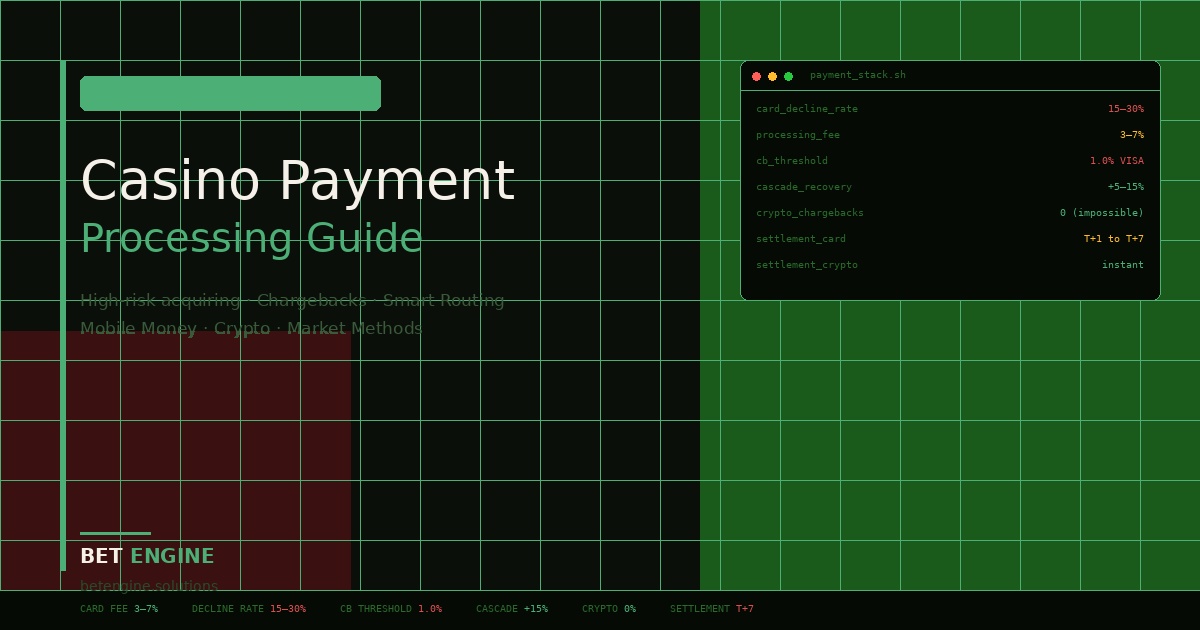This screenshot has width=1200, height=630.
Task: Click the High-risk acquiring tagline line
Action: click(x=292, y=300)
